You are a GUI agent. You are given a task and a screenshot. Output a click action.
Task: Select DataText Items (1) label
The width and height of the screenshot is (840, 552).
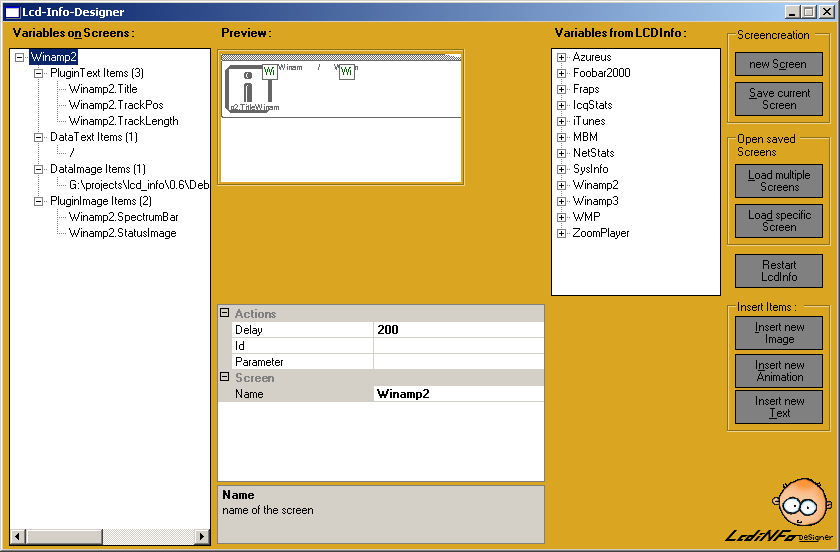(x=94, y=137)
